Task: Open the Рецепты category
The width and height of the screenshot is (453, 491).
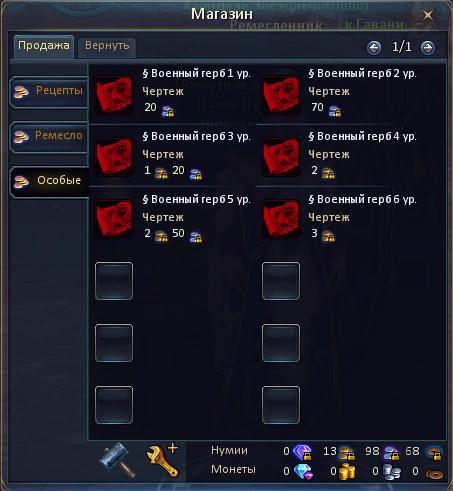Action: tap(49, 92)
